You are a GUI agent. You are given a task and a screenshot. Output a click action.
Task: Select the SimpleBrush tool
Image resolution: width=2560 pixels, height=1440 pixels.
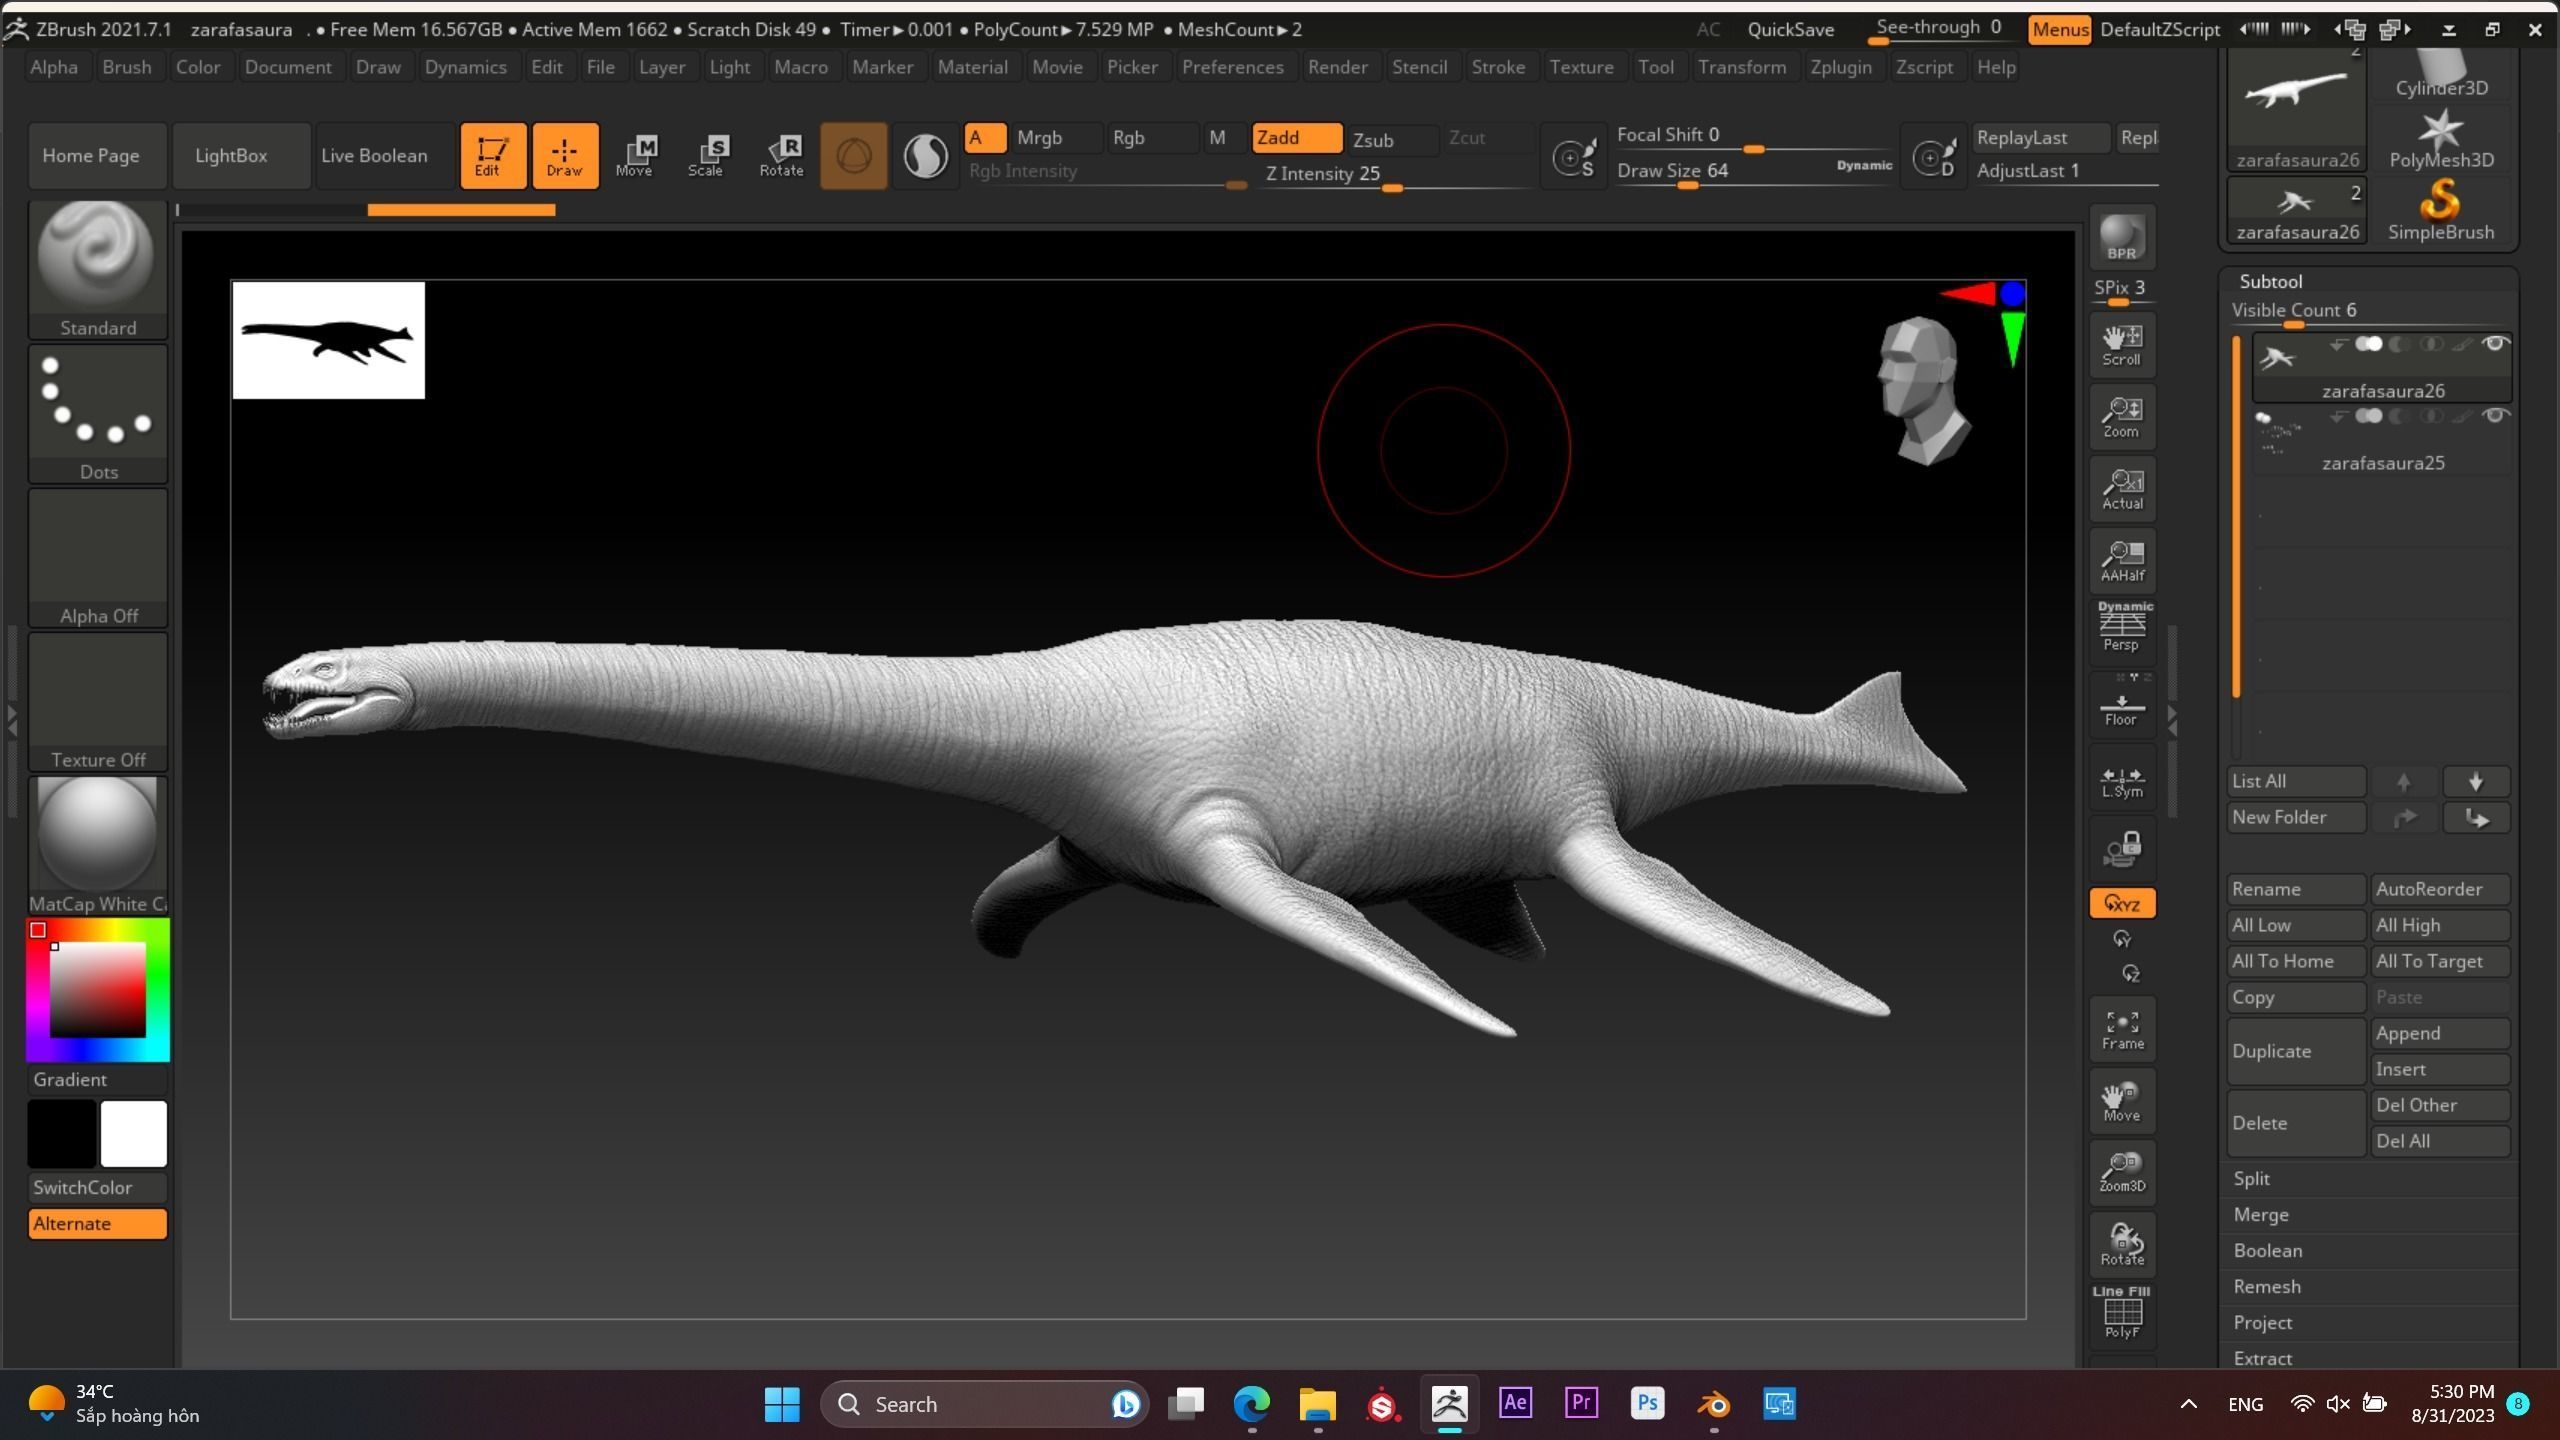click(x=2440, y=210)
